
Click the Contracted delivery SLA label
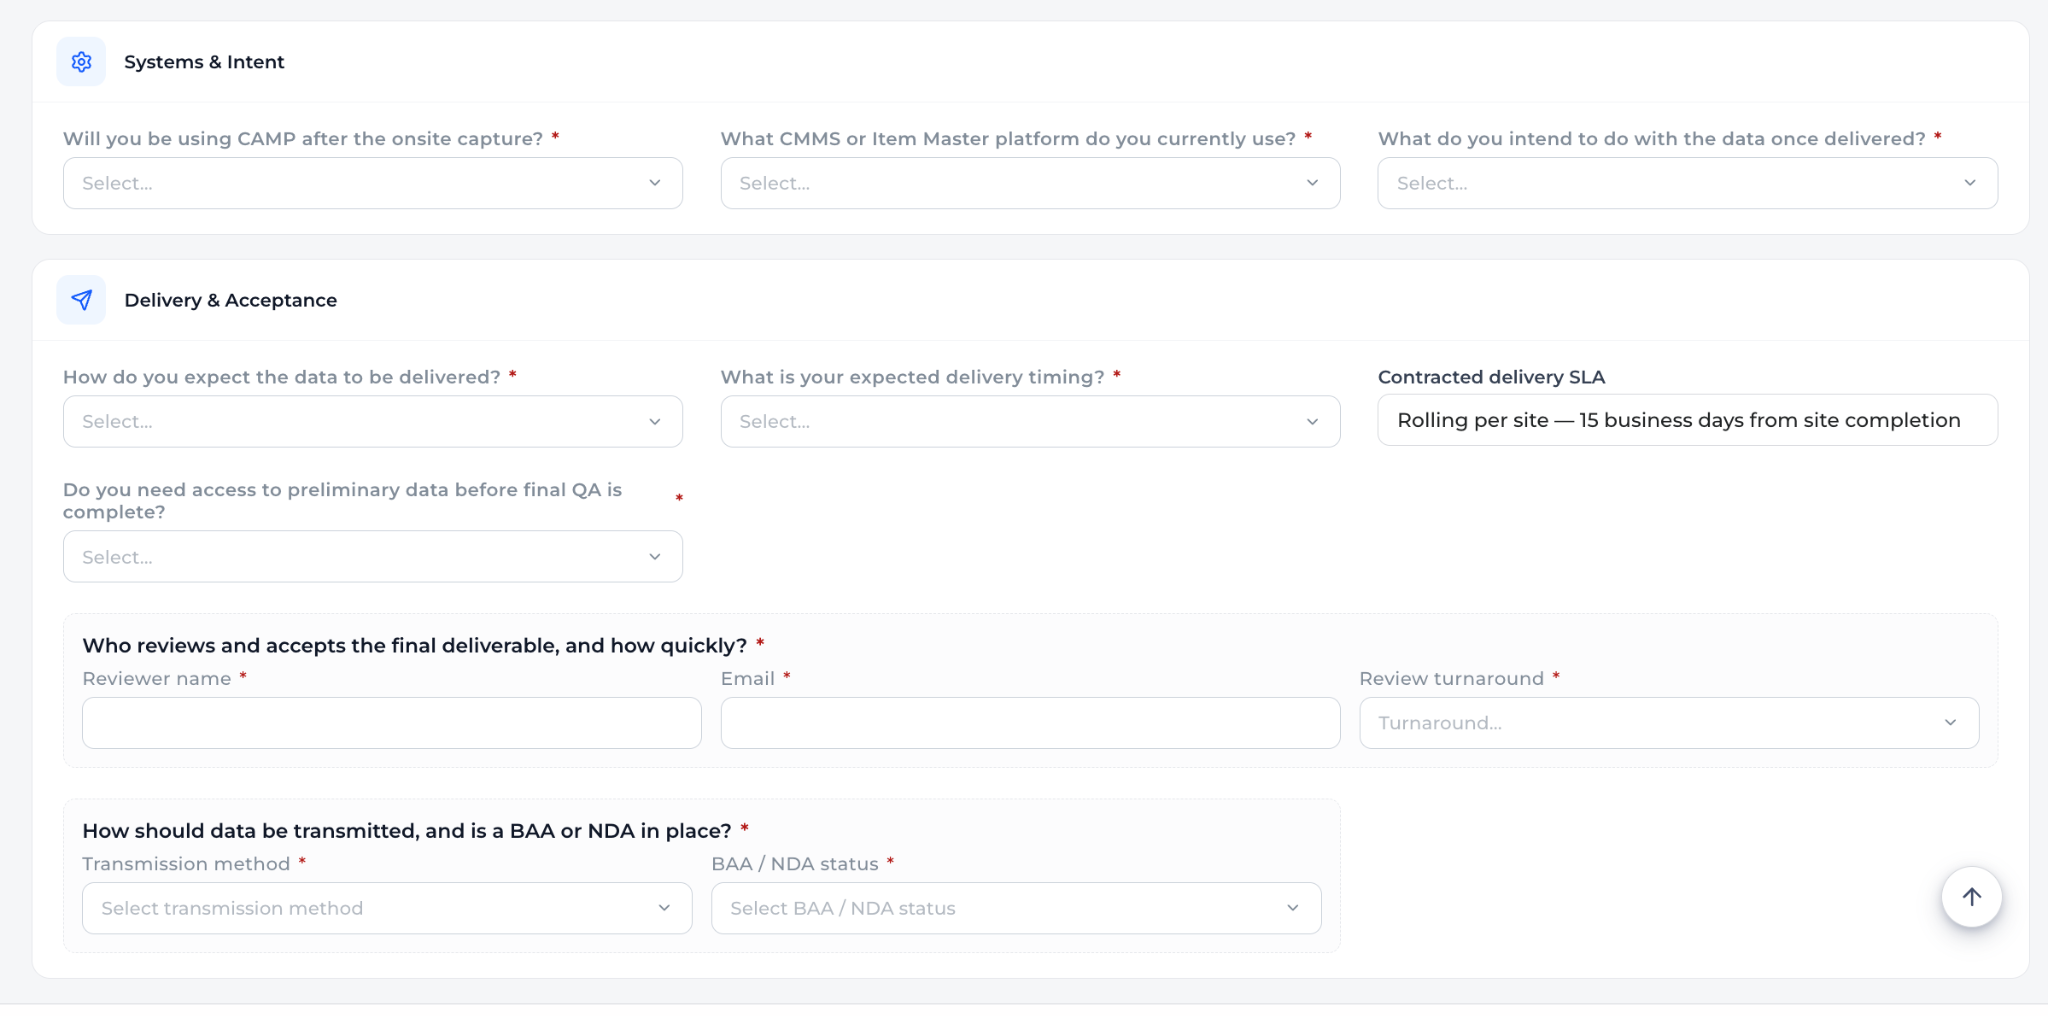click(1491, 377)
